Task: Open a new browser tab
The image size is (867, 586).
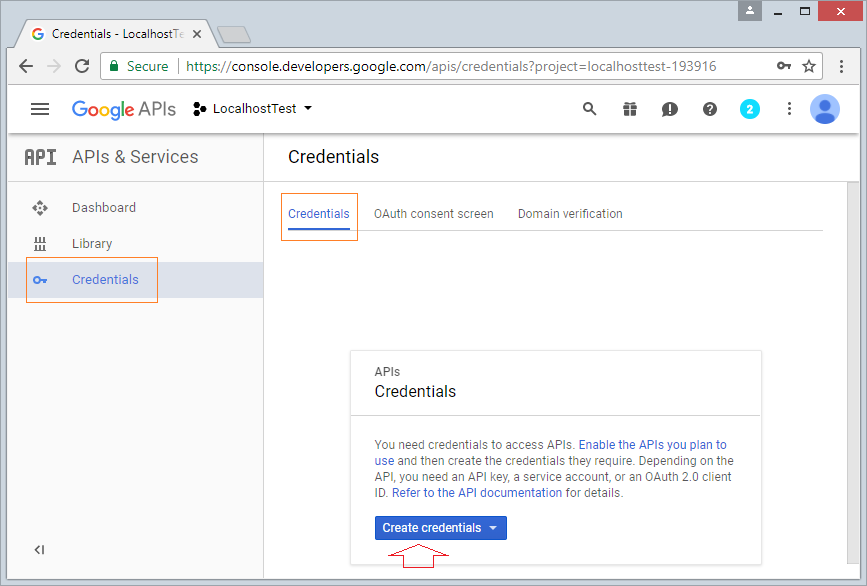Action: [234, 34]
